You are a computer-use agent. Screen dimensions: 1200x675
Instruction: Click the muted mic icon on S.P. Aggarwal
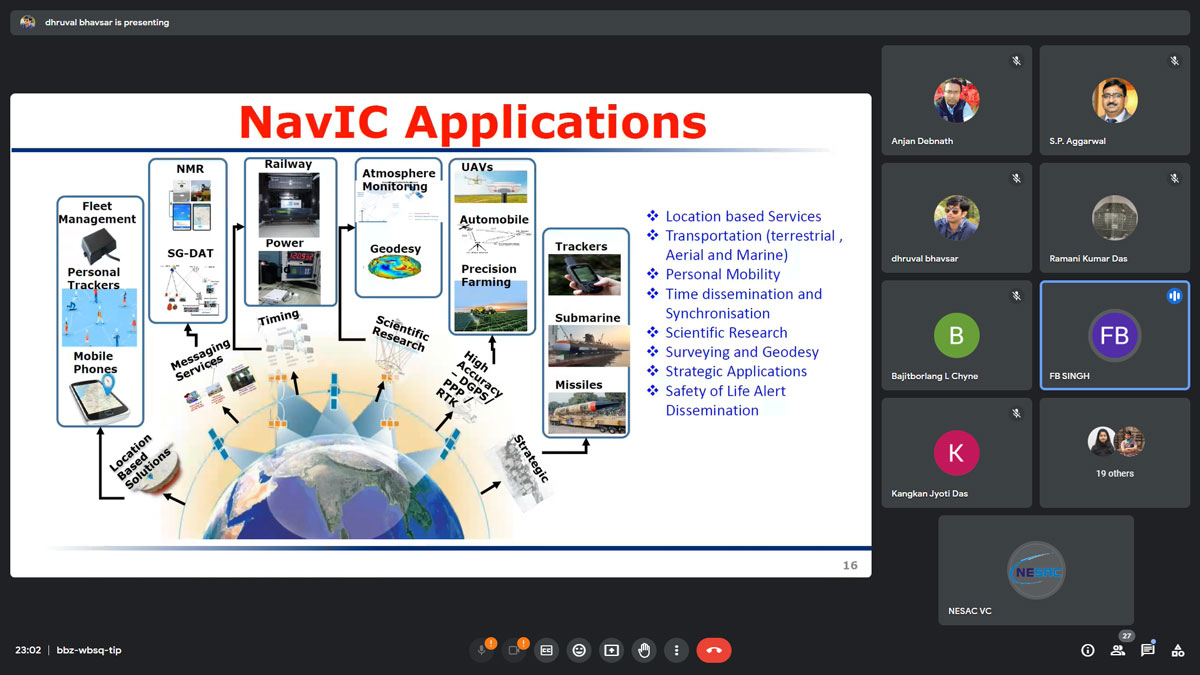point(1174,61)
